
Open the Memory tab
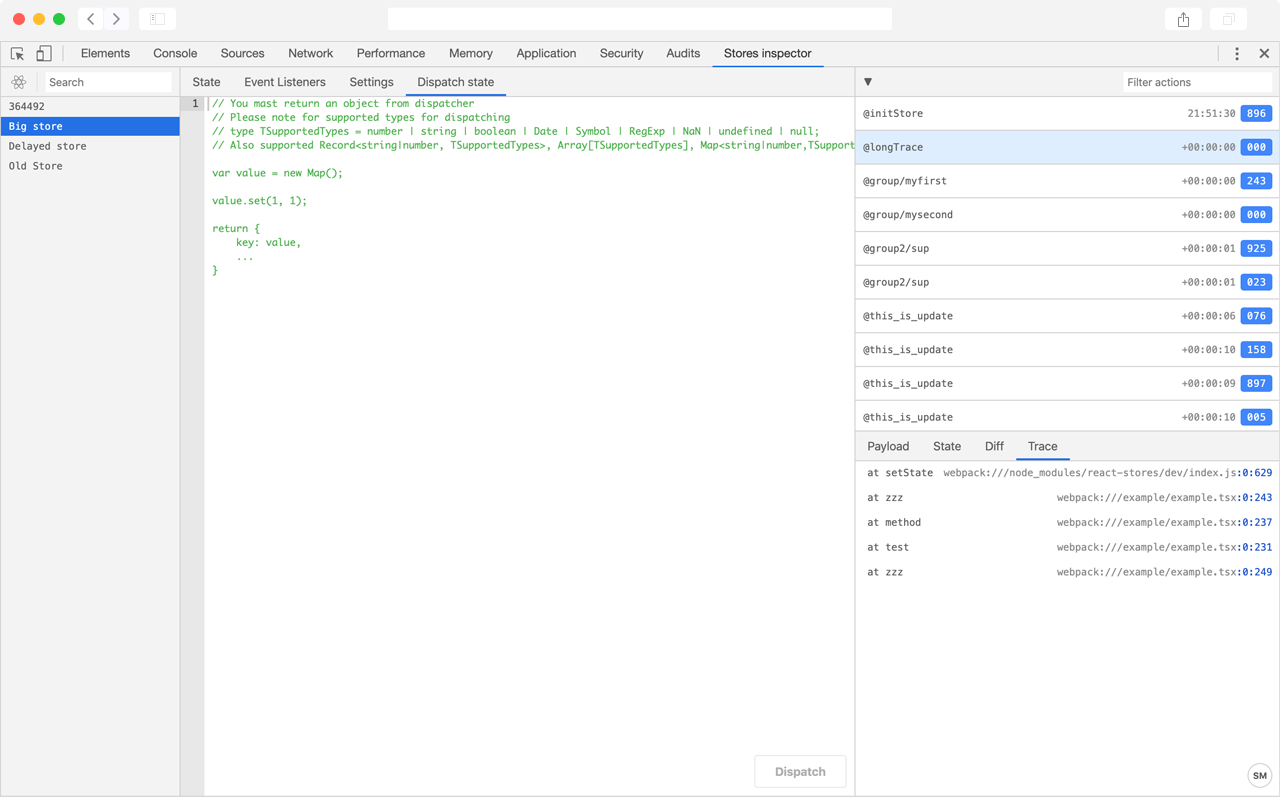click(470, 54)
